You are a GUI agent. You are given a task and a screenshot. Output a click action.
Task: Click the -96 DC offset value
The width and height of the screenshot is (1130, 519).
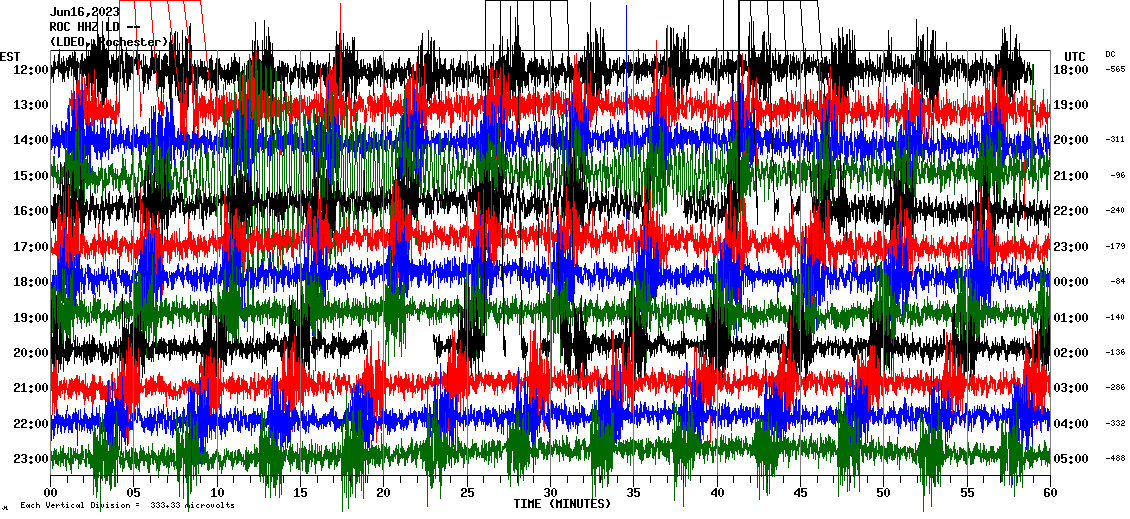pos(1117,176)
